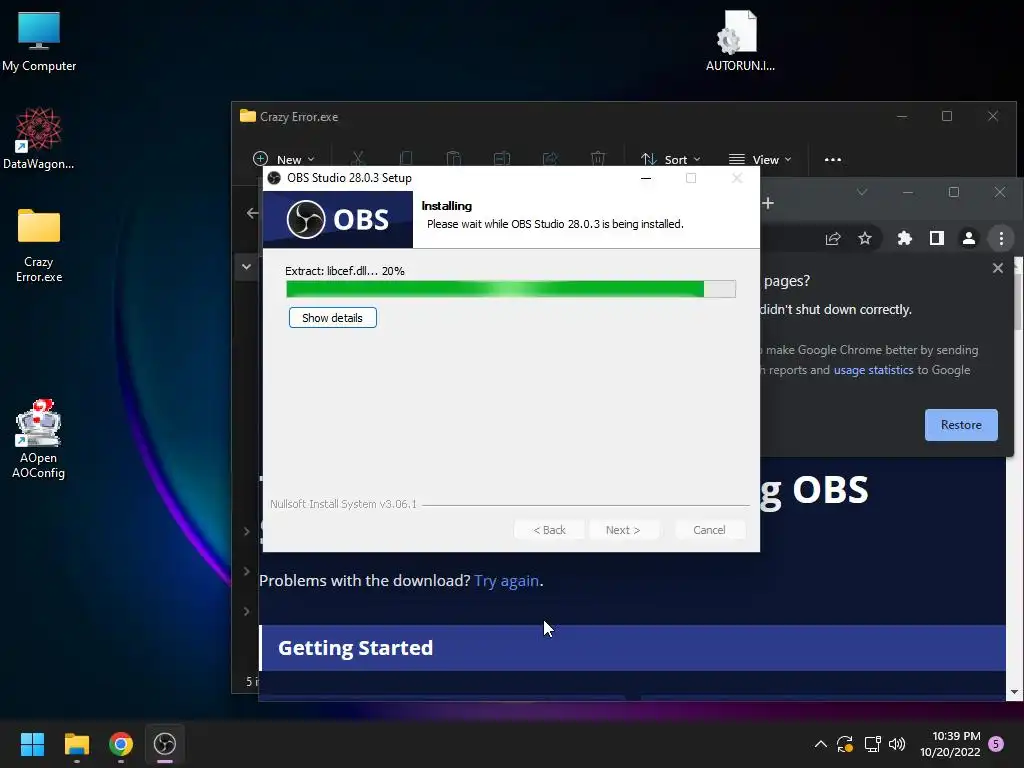Open the usage statistics link in Chrome
The height and width of the screenshot is (768, 1024).
pyautogui.click(x=873, y=370)
